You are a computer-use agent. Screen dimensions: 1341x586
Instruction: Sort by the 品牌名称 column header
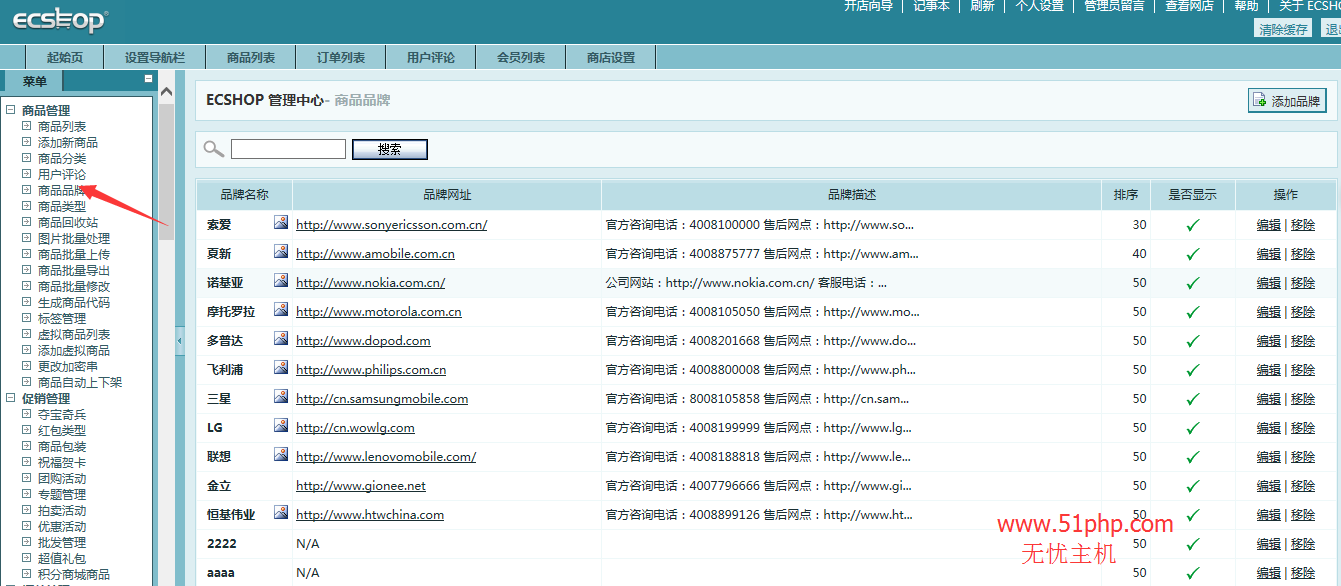click(x=244, y=195)
